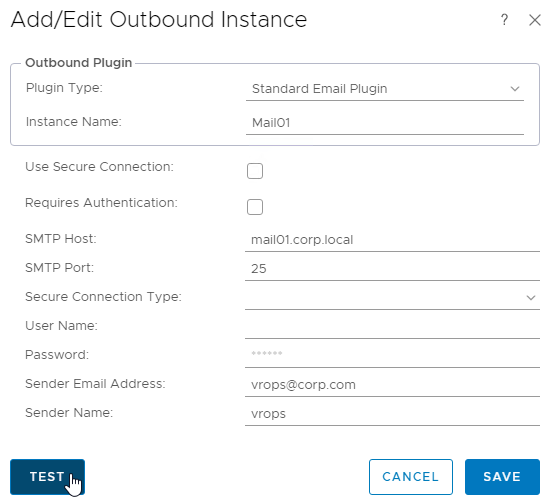553x503 pixels.
Task: Click the Sender Email Address field vrops@corp.com
Action: pyautogui.click(x=392, y=384)
